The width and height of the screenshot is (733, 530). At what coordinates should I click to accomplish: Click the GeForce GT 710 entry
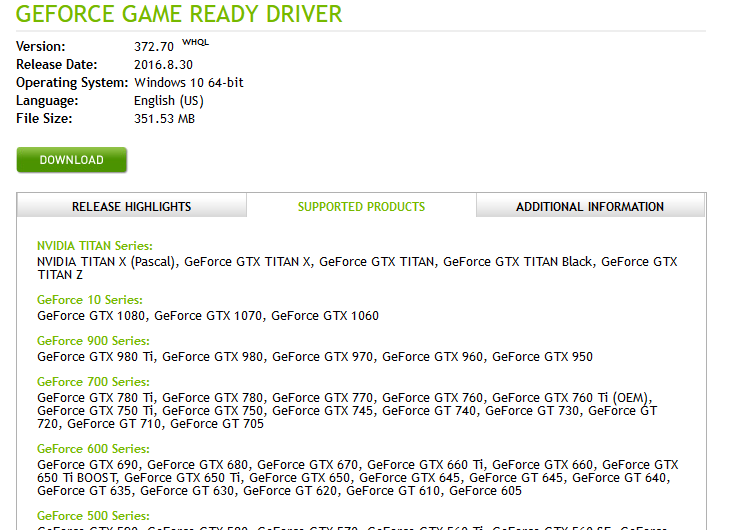coord(114,424)
